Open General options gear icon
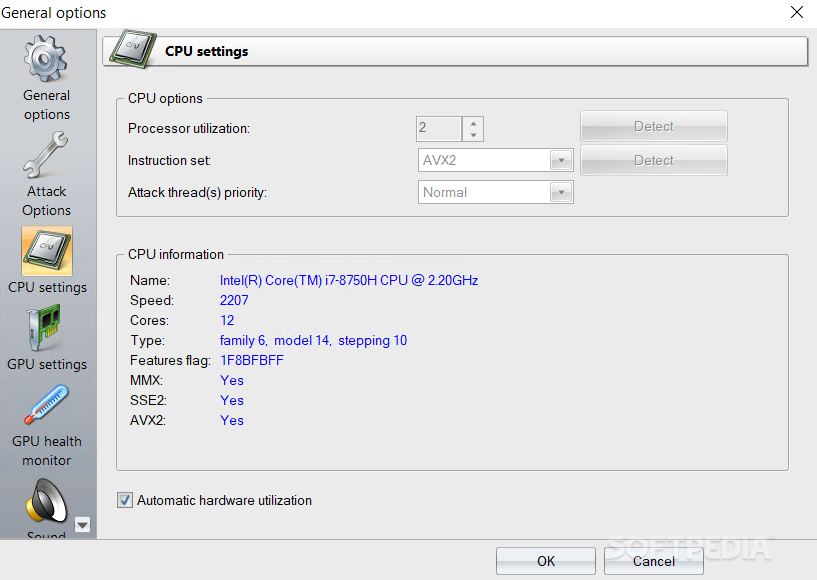817x580 pixels. point(46,58)
